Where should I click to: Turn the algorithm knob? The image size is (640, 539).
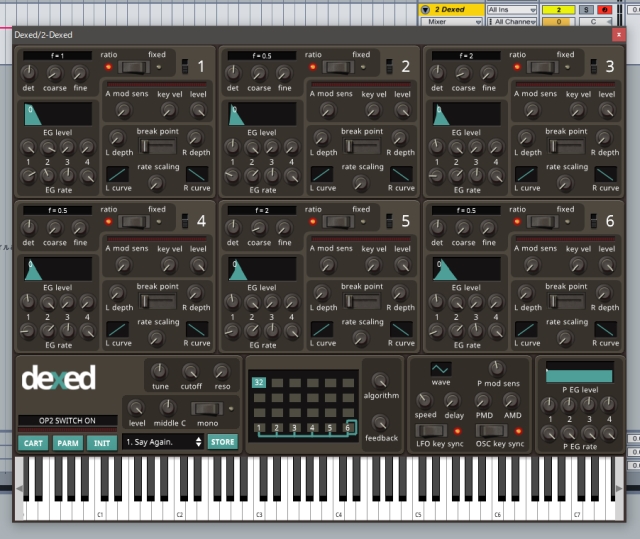tap(380, 380)
